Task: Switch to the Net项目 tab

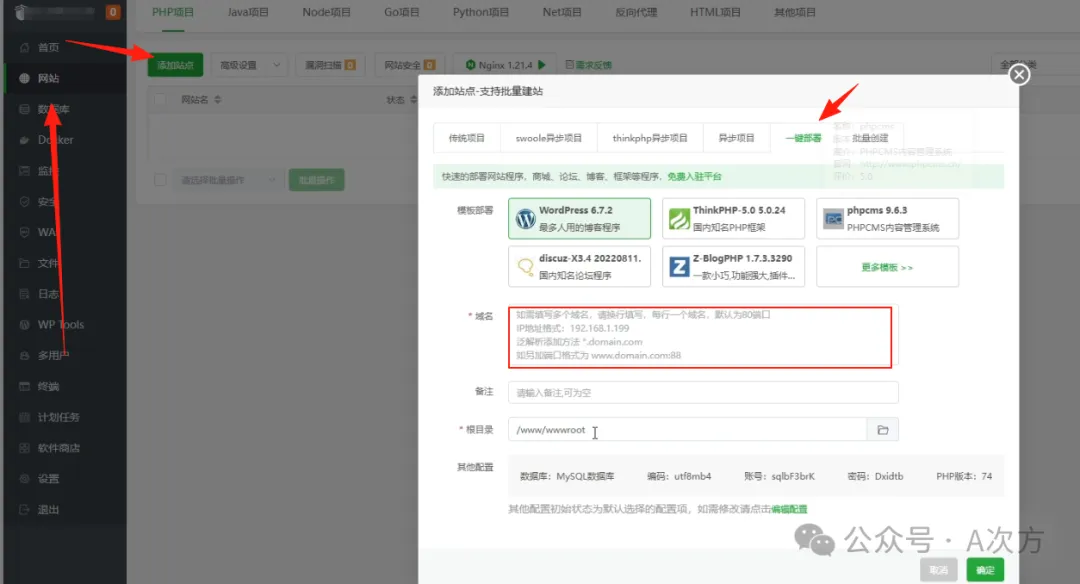Action: [x=562, y=12]
